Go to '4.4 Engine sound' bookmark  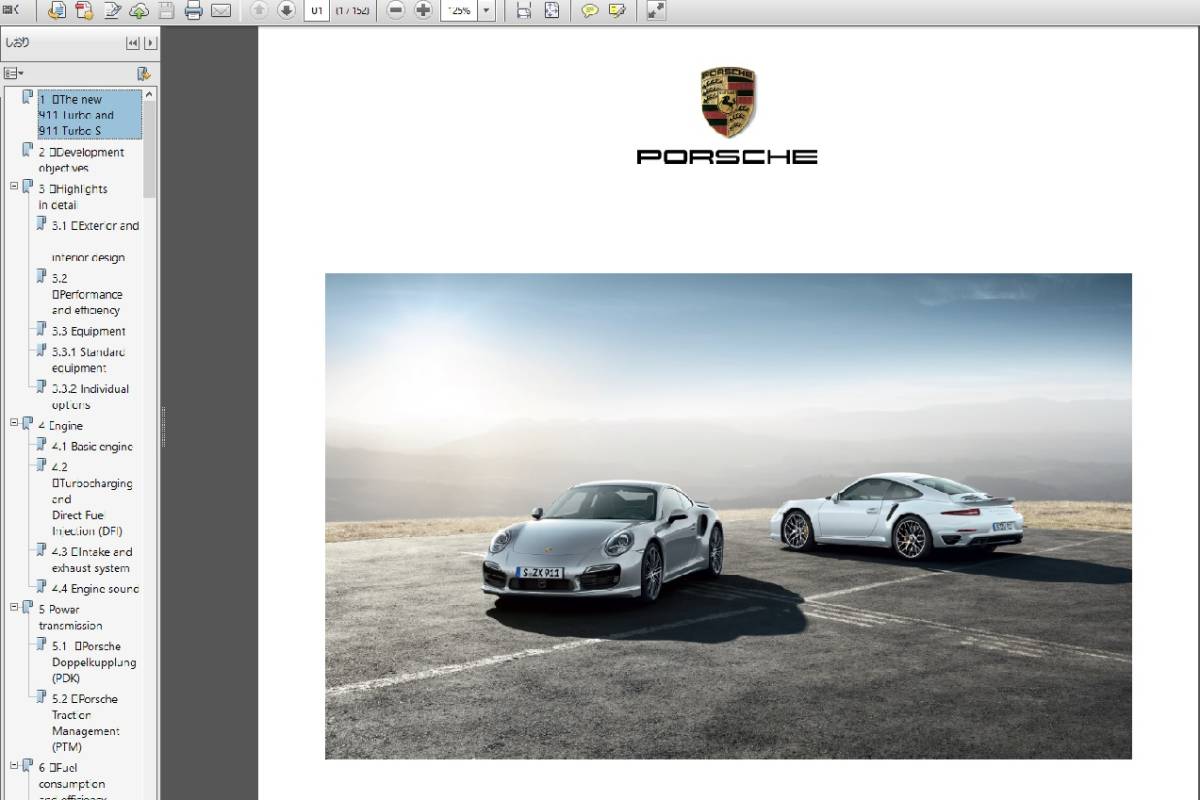(x=95, y=589)
